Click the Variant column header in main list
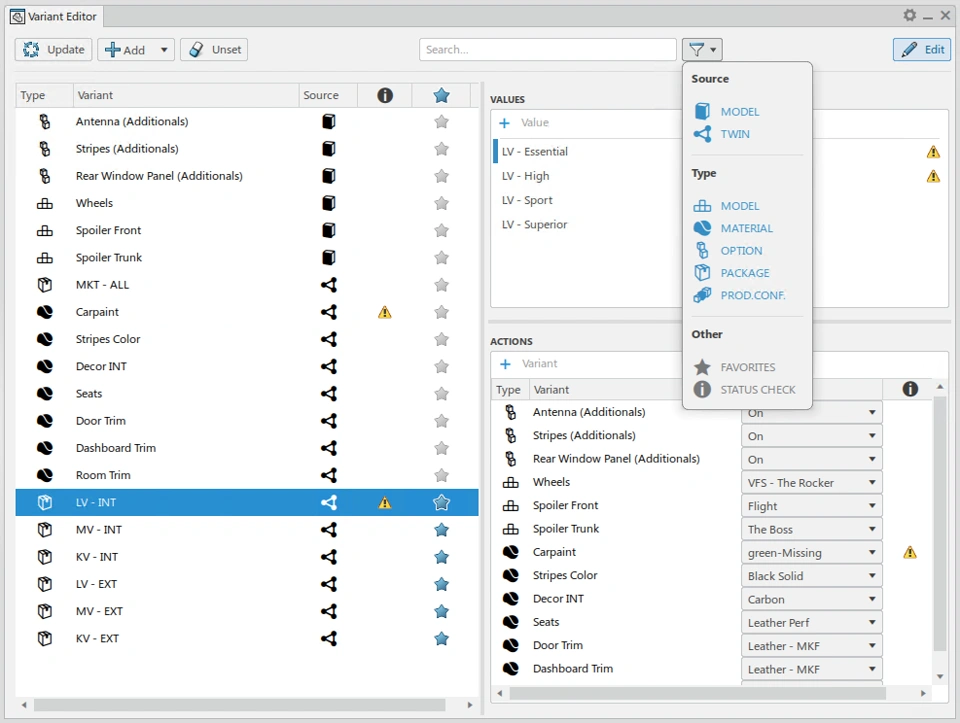The image size is (960, 723). (x=186, y=96)
